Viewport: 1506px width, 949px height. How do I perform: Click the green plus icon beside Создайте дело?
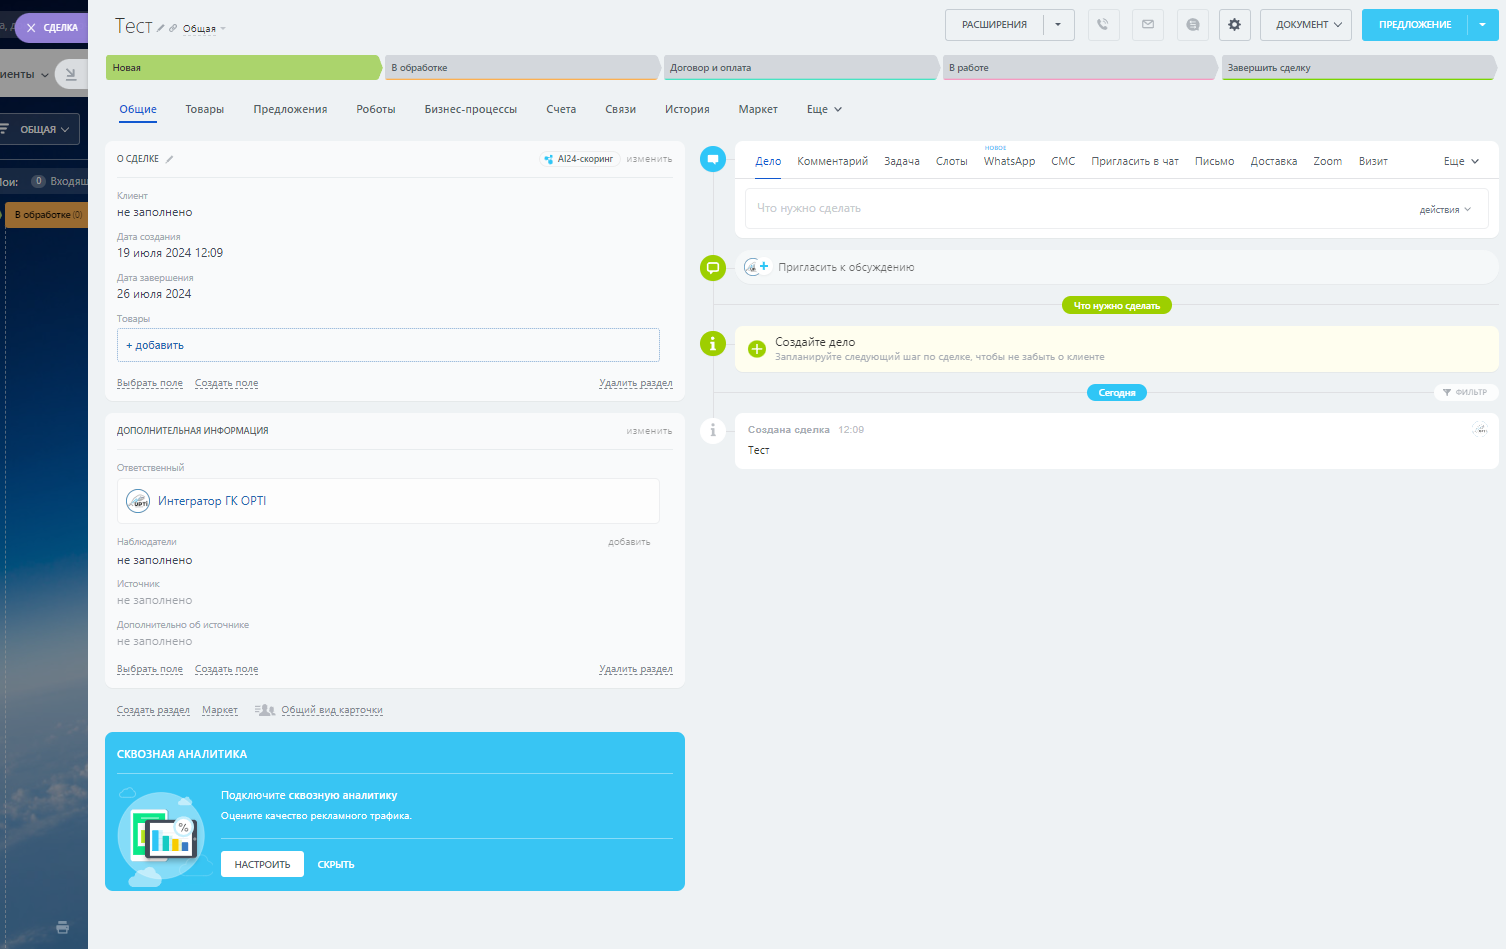click(x=757, y=349)
